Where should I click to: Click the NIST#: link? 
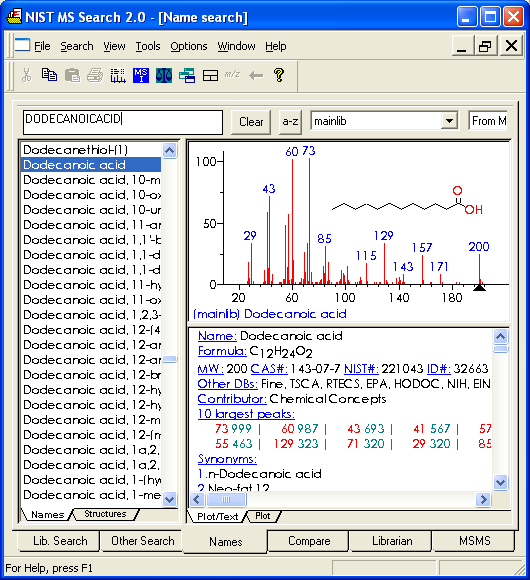tap(361, 369)
